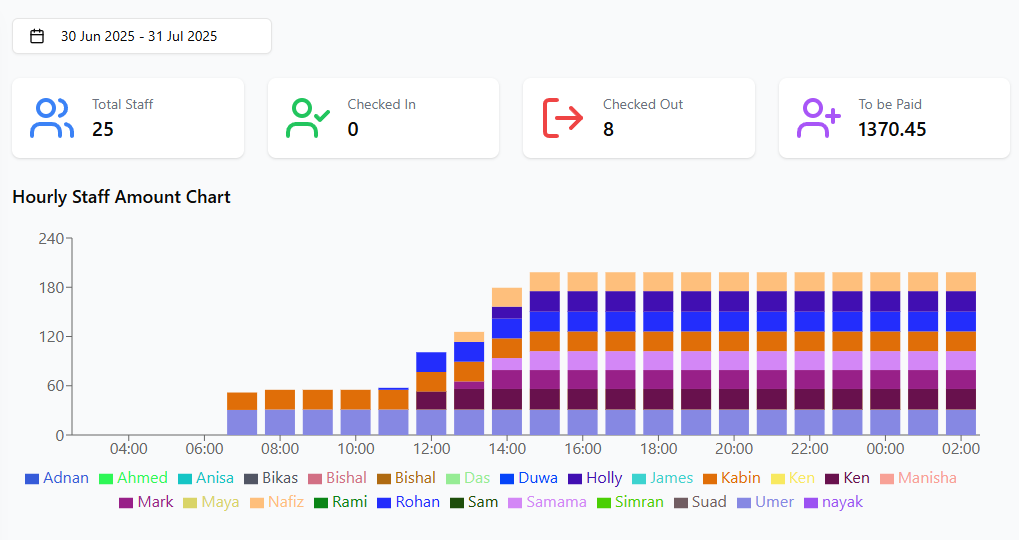Click the red Checked Out exit icon
The height and width of the screenshot is (540, 1019).
562,118
